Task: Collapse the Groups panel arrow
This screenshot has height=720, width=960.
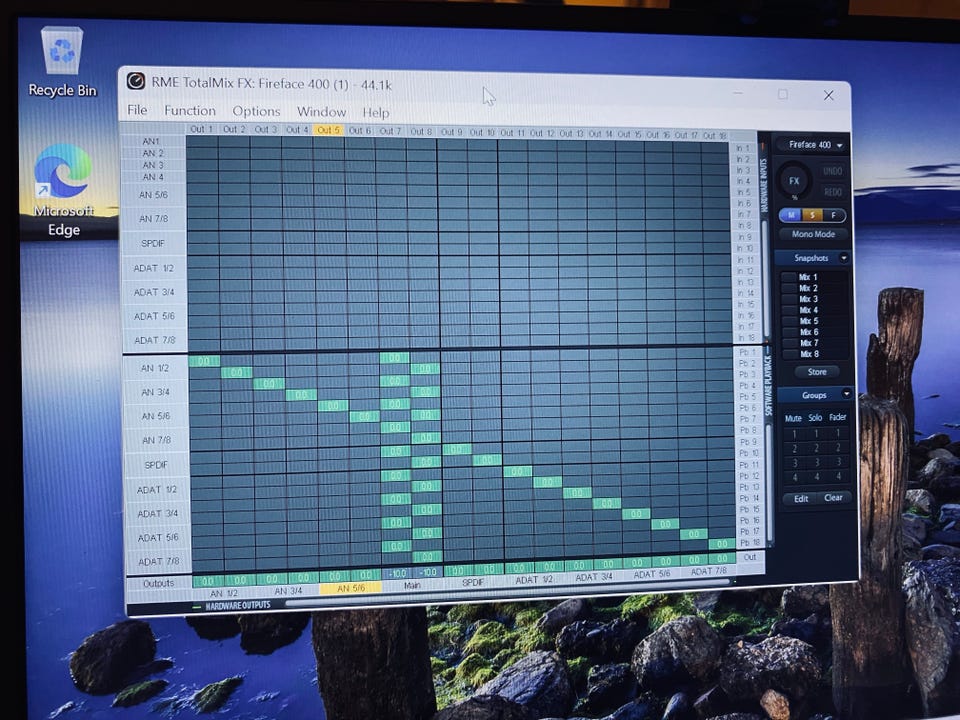Action: click(846, 394)
